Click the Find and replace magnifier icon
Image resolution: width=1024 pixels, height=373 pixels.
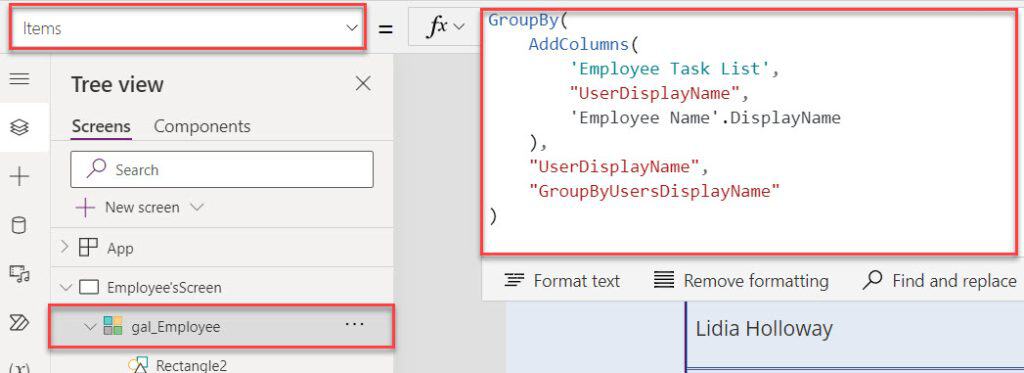pyautogui.click(x=872, y=281)
